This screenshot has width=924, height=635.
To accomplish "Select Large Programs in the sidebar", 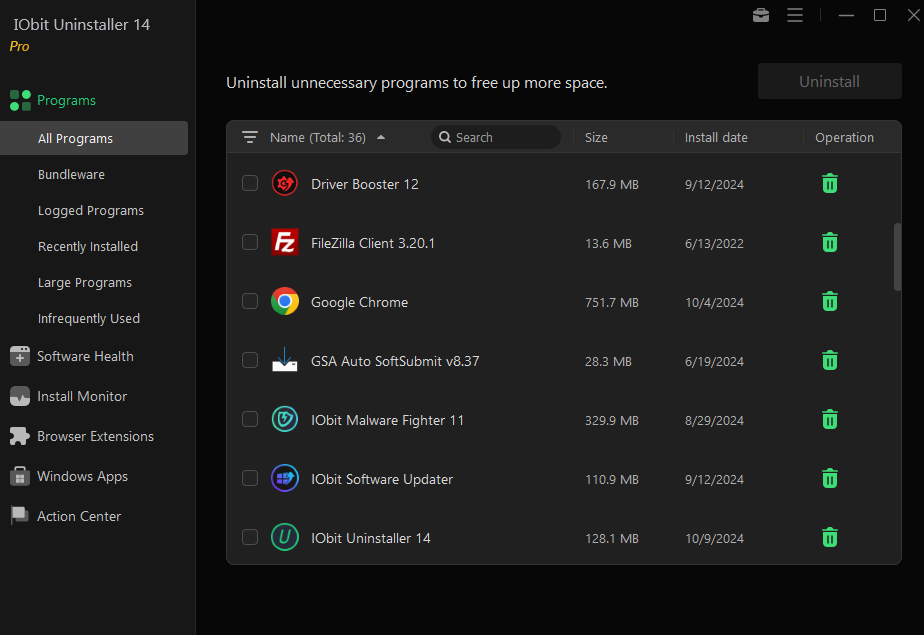I will point(85,283).
